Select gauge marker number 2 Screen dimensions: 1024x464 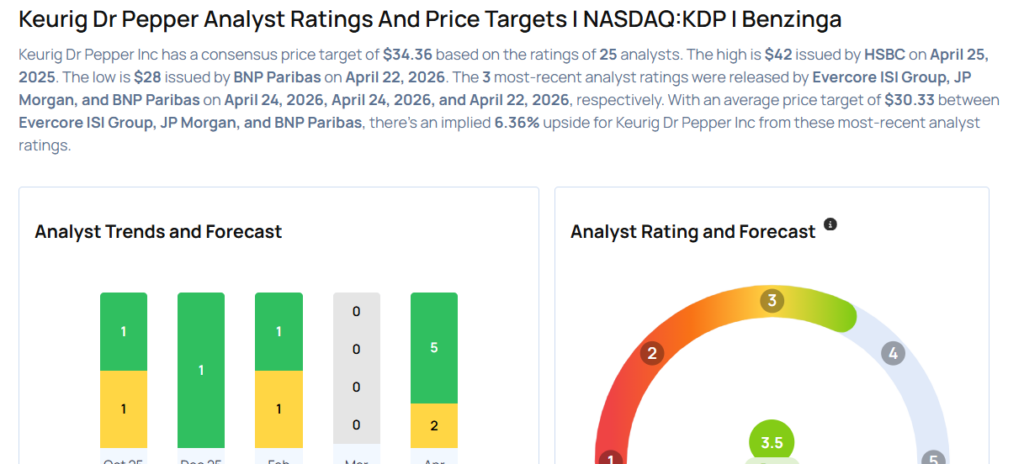[x=652, y=353]
